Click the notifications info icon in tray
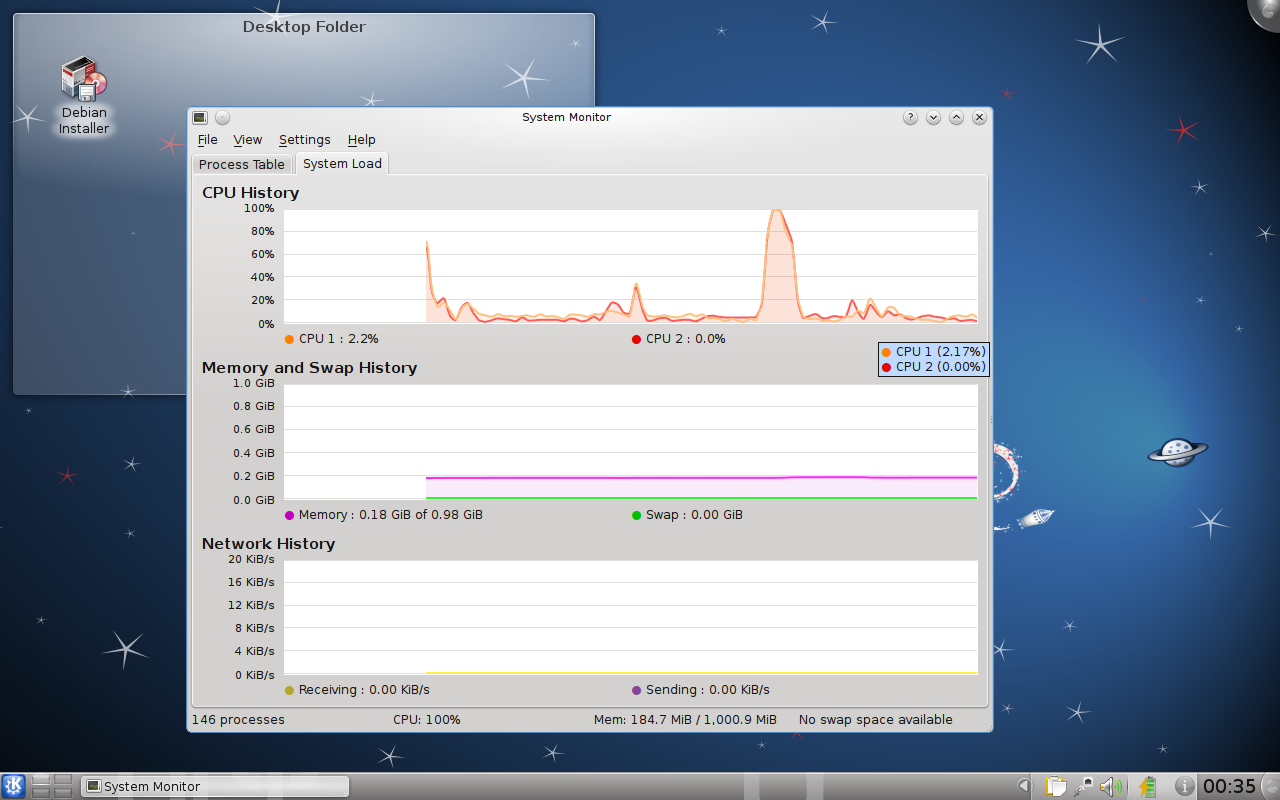1280x800 pixels. (1183, 786)
